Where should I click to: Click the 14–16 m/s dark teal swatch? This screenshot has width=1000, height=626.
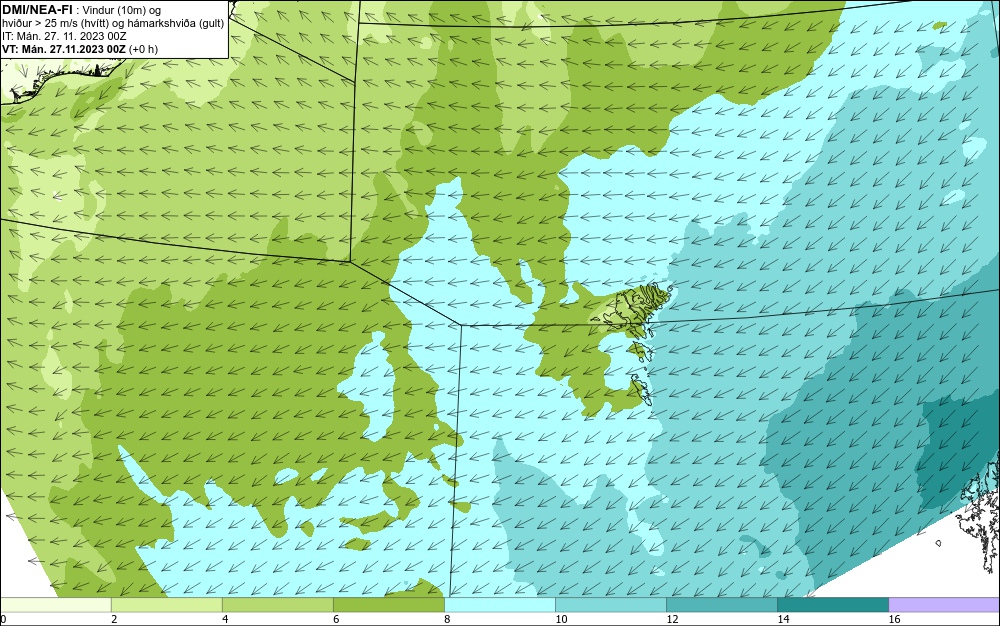[x=833, y=604]
